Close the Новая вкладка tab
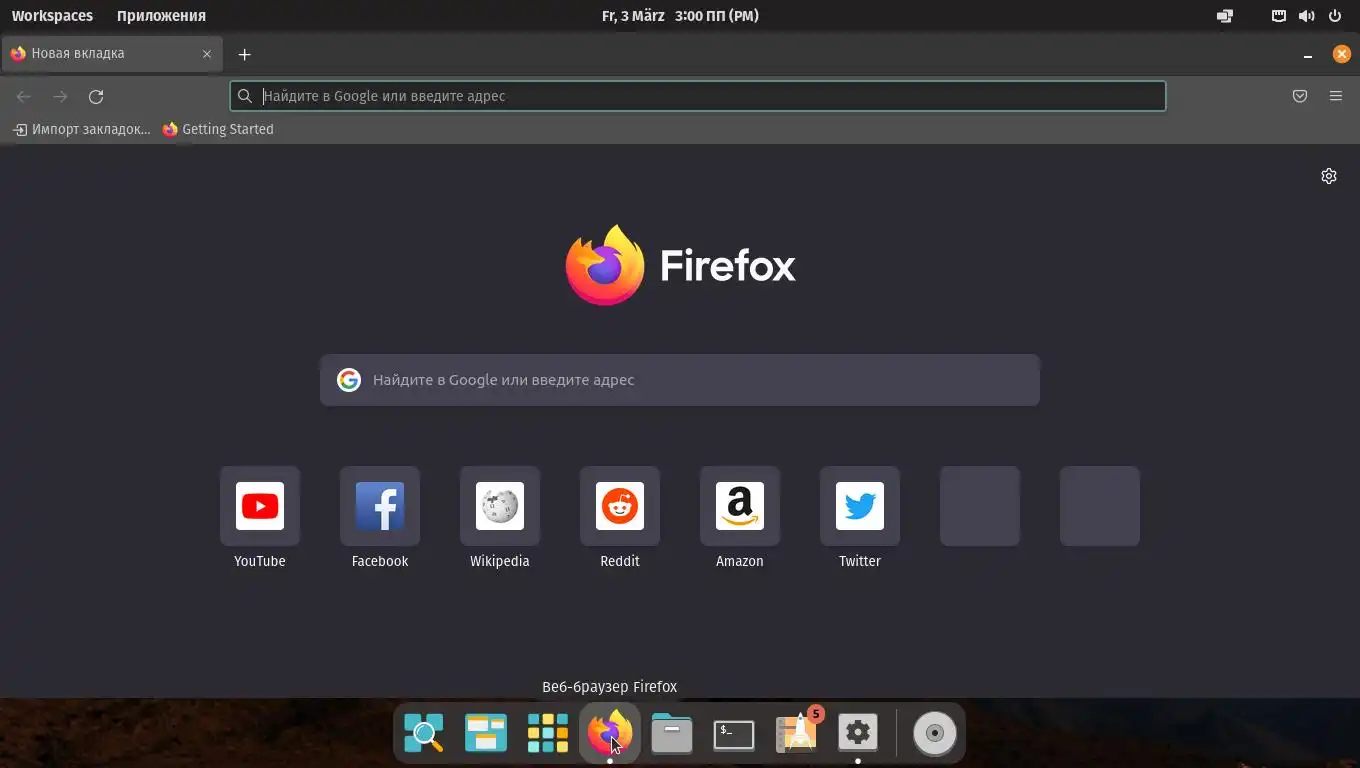 tap(207, 54)
